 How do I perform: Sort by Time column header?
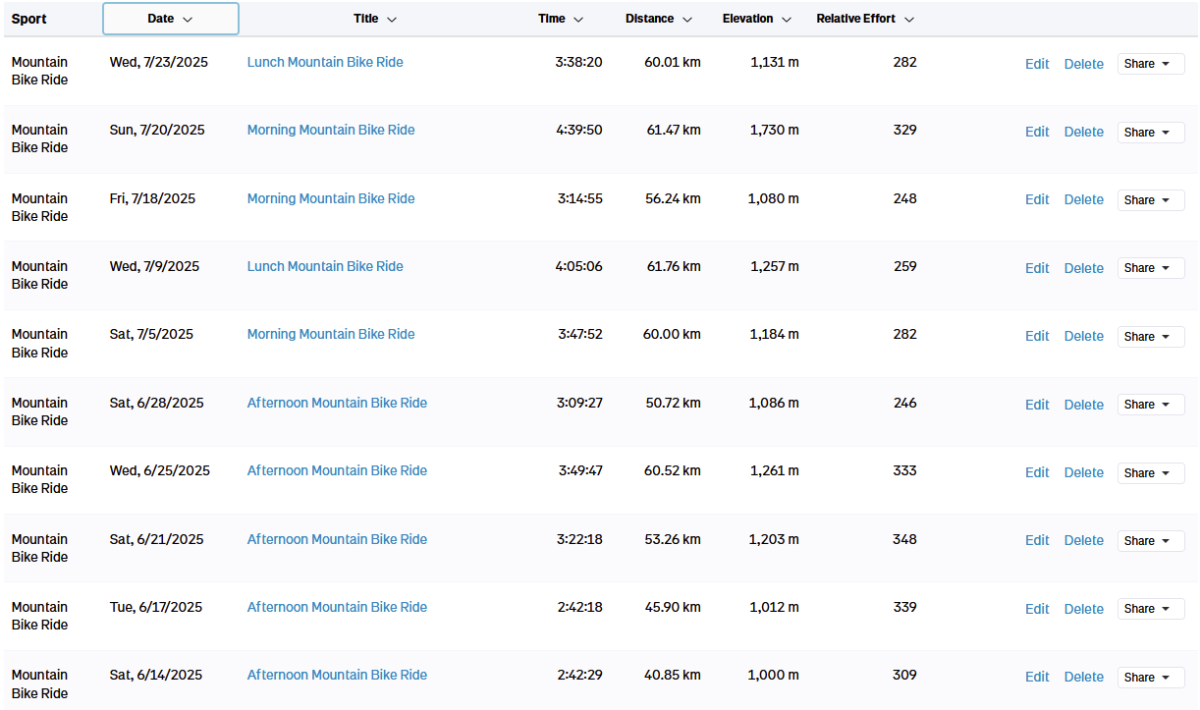pos(561,19)
